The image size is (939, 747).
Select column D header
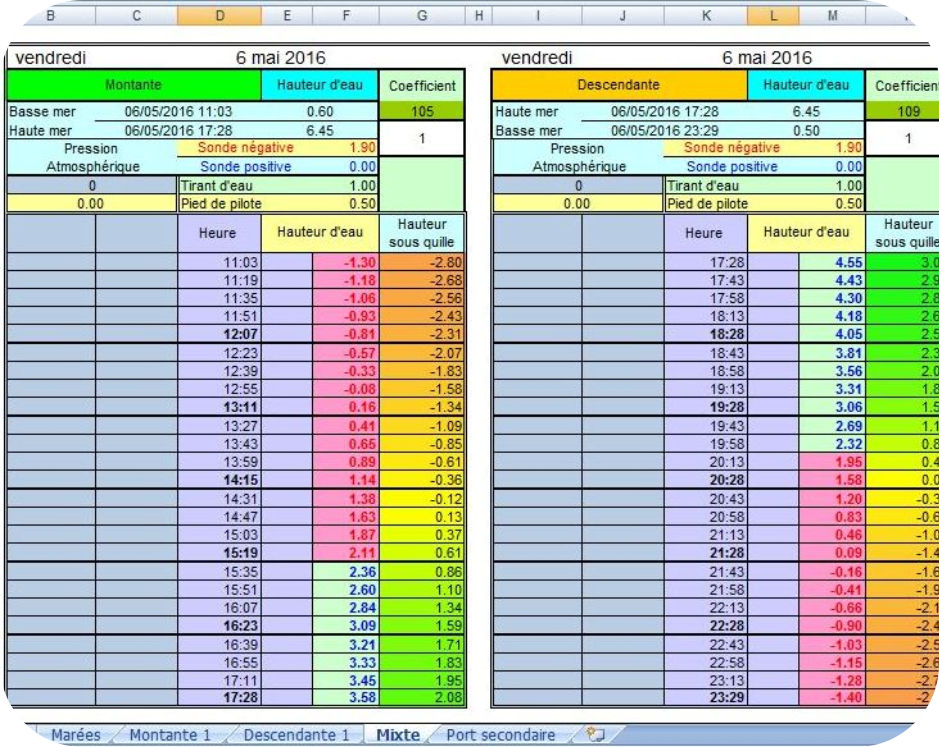[x=219, y=15]
